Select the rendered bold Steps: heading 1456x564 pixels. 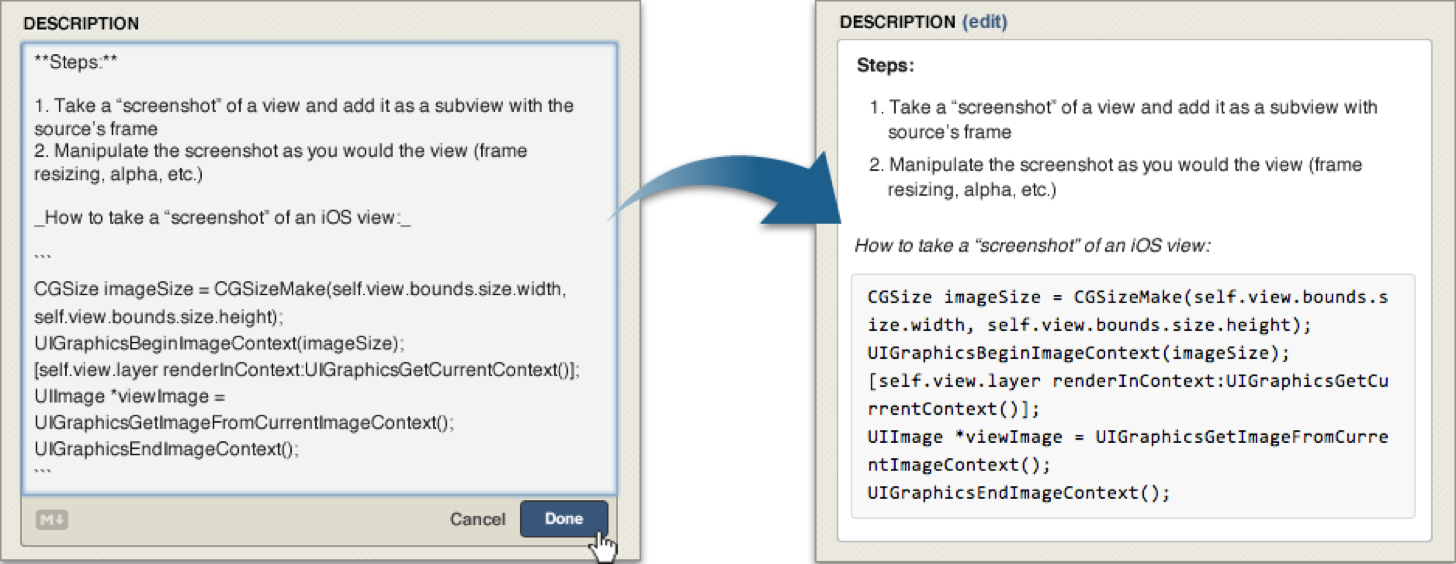[x=886, y=66]
